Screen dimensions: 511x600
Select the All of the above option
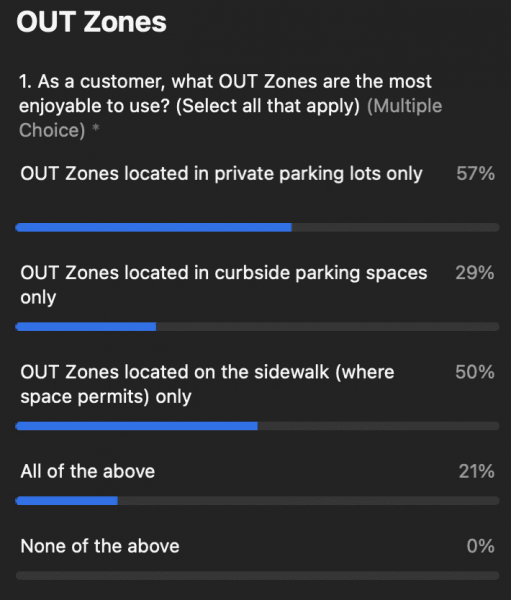[x=88, y=471]
